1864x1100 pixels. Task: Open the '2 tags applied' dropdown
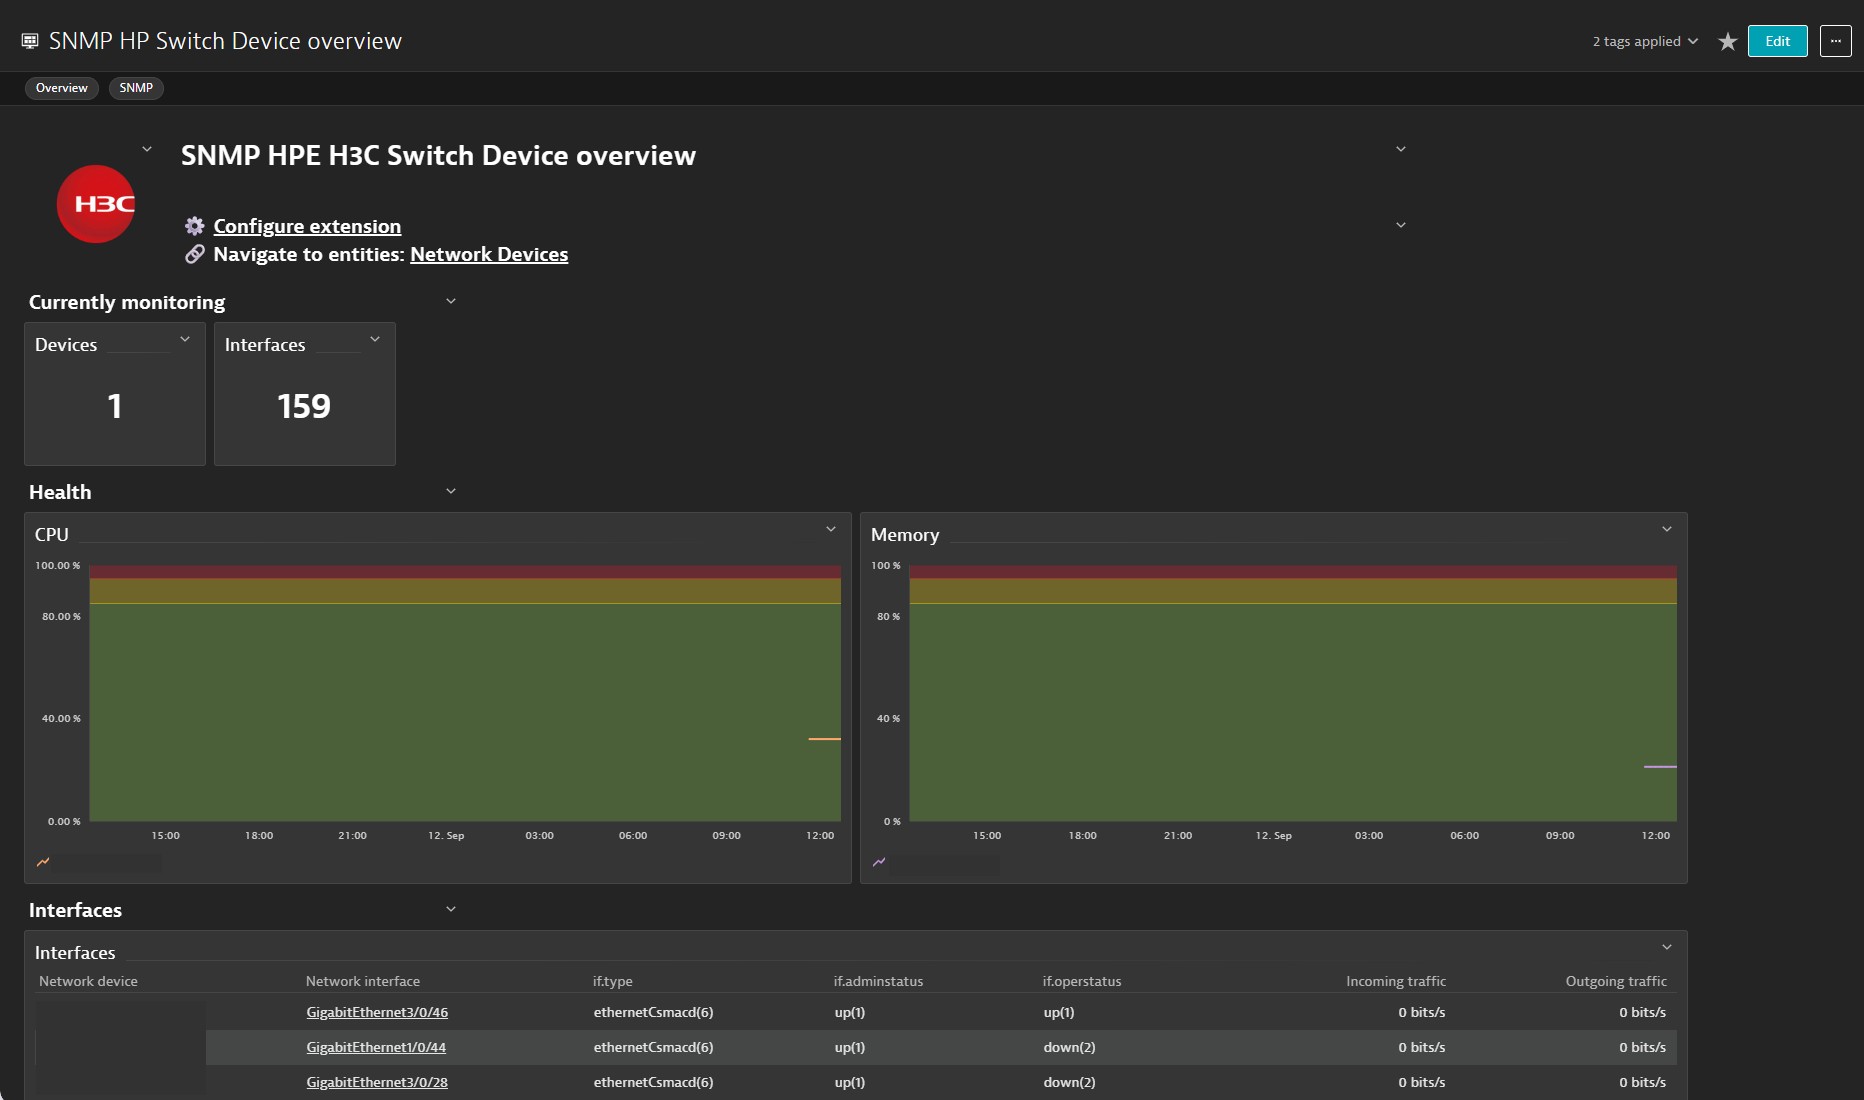tap(1643, 41)
